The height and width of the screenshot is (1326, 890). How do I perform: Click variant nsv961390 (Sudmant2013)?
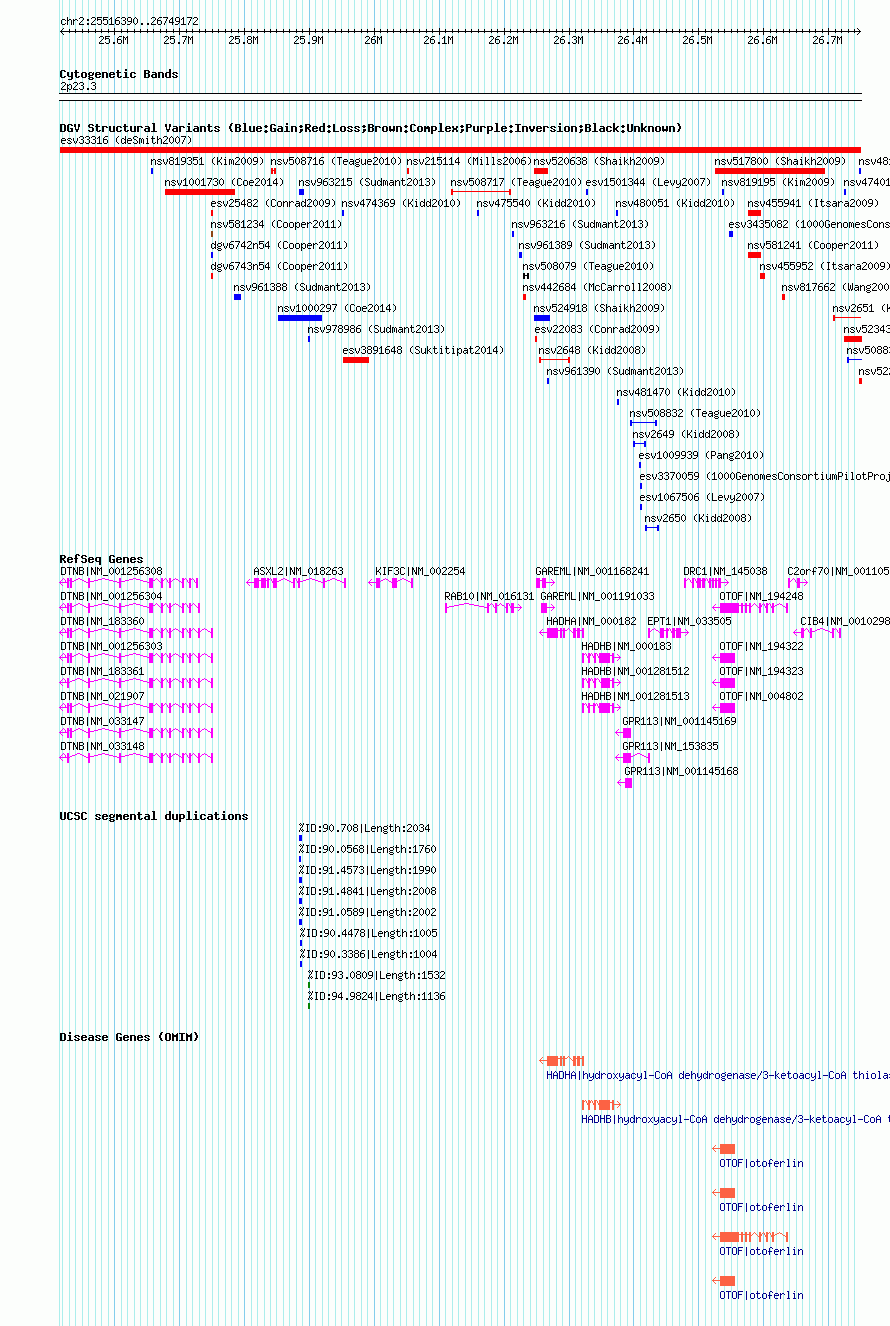615,371
